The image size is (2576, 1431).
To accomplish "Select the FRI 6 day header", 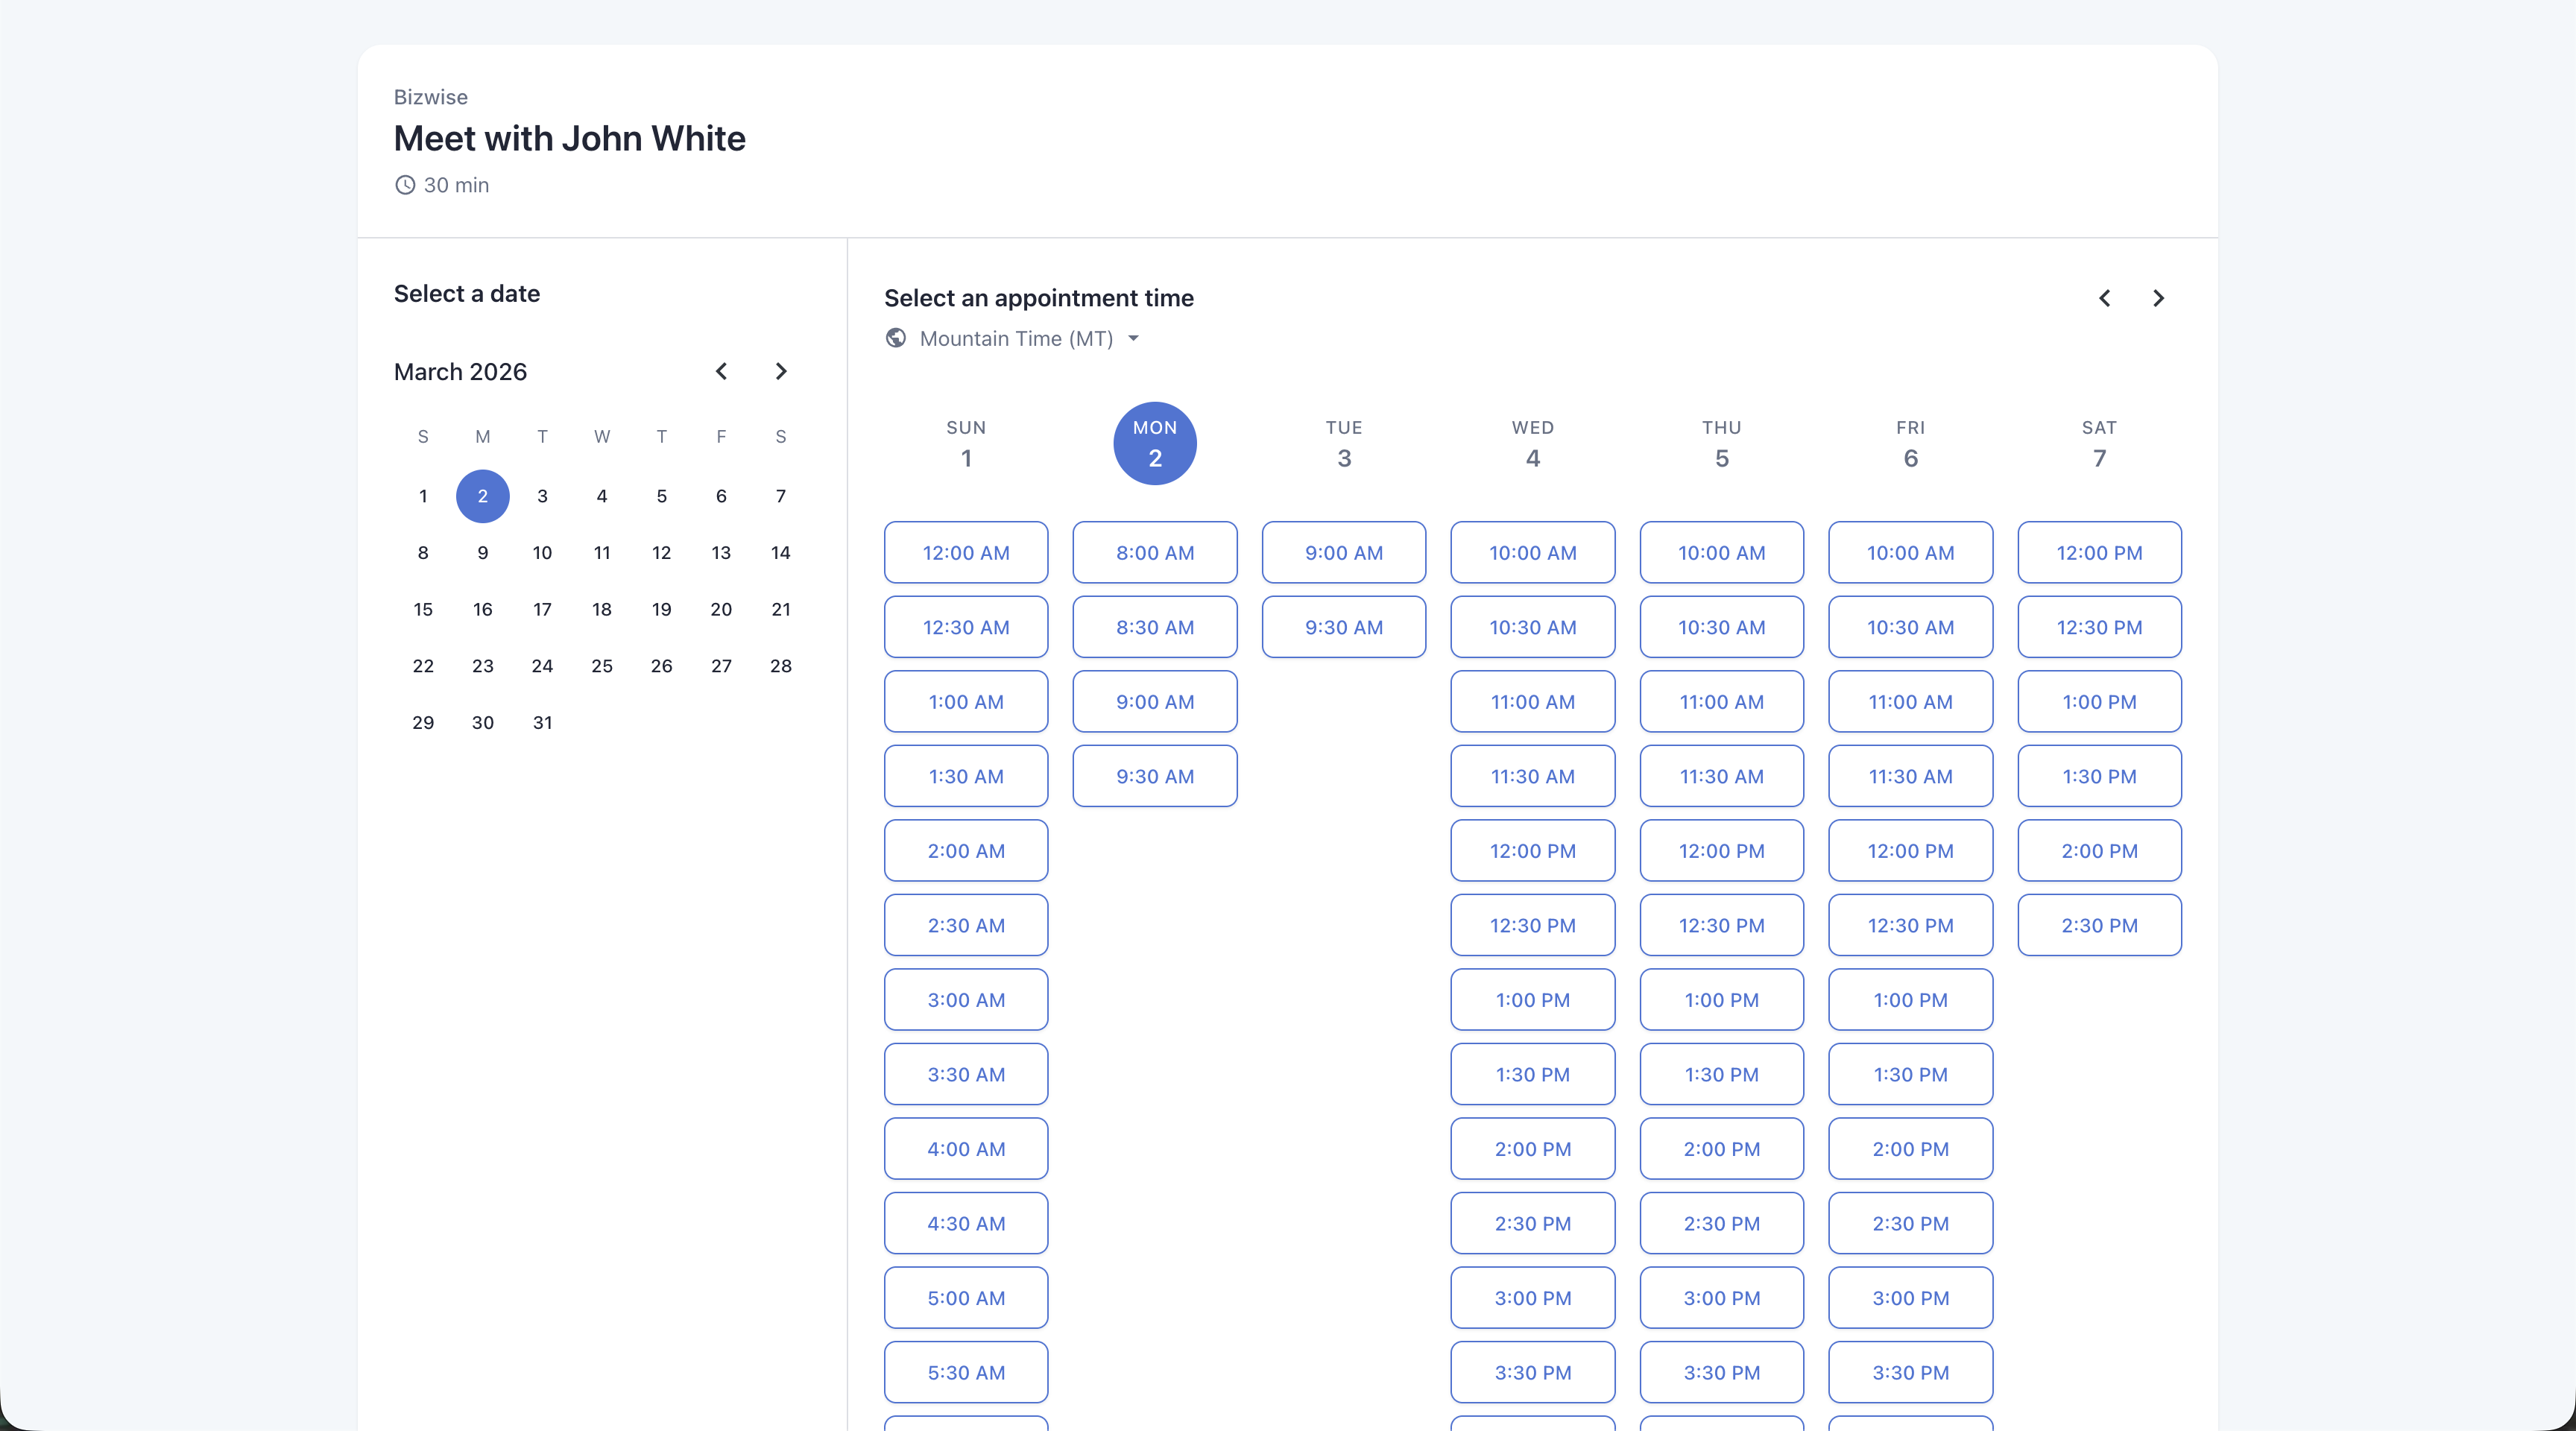I will click(1911, 444).
